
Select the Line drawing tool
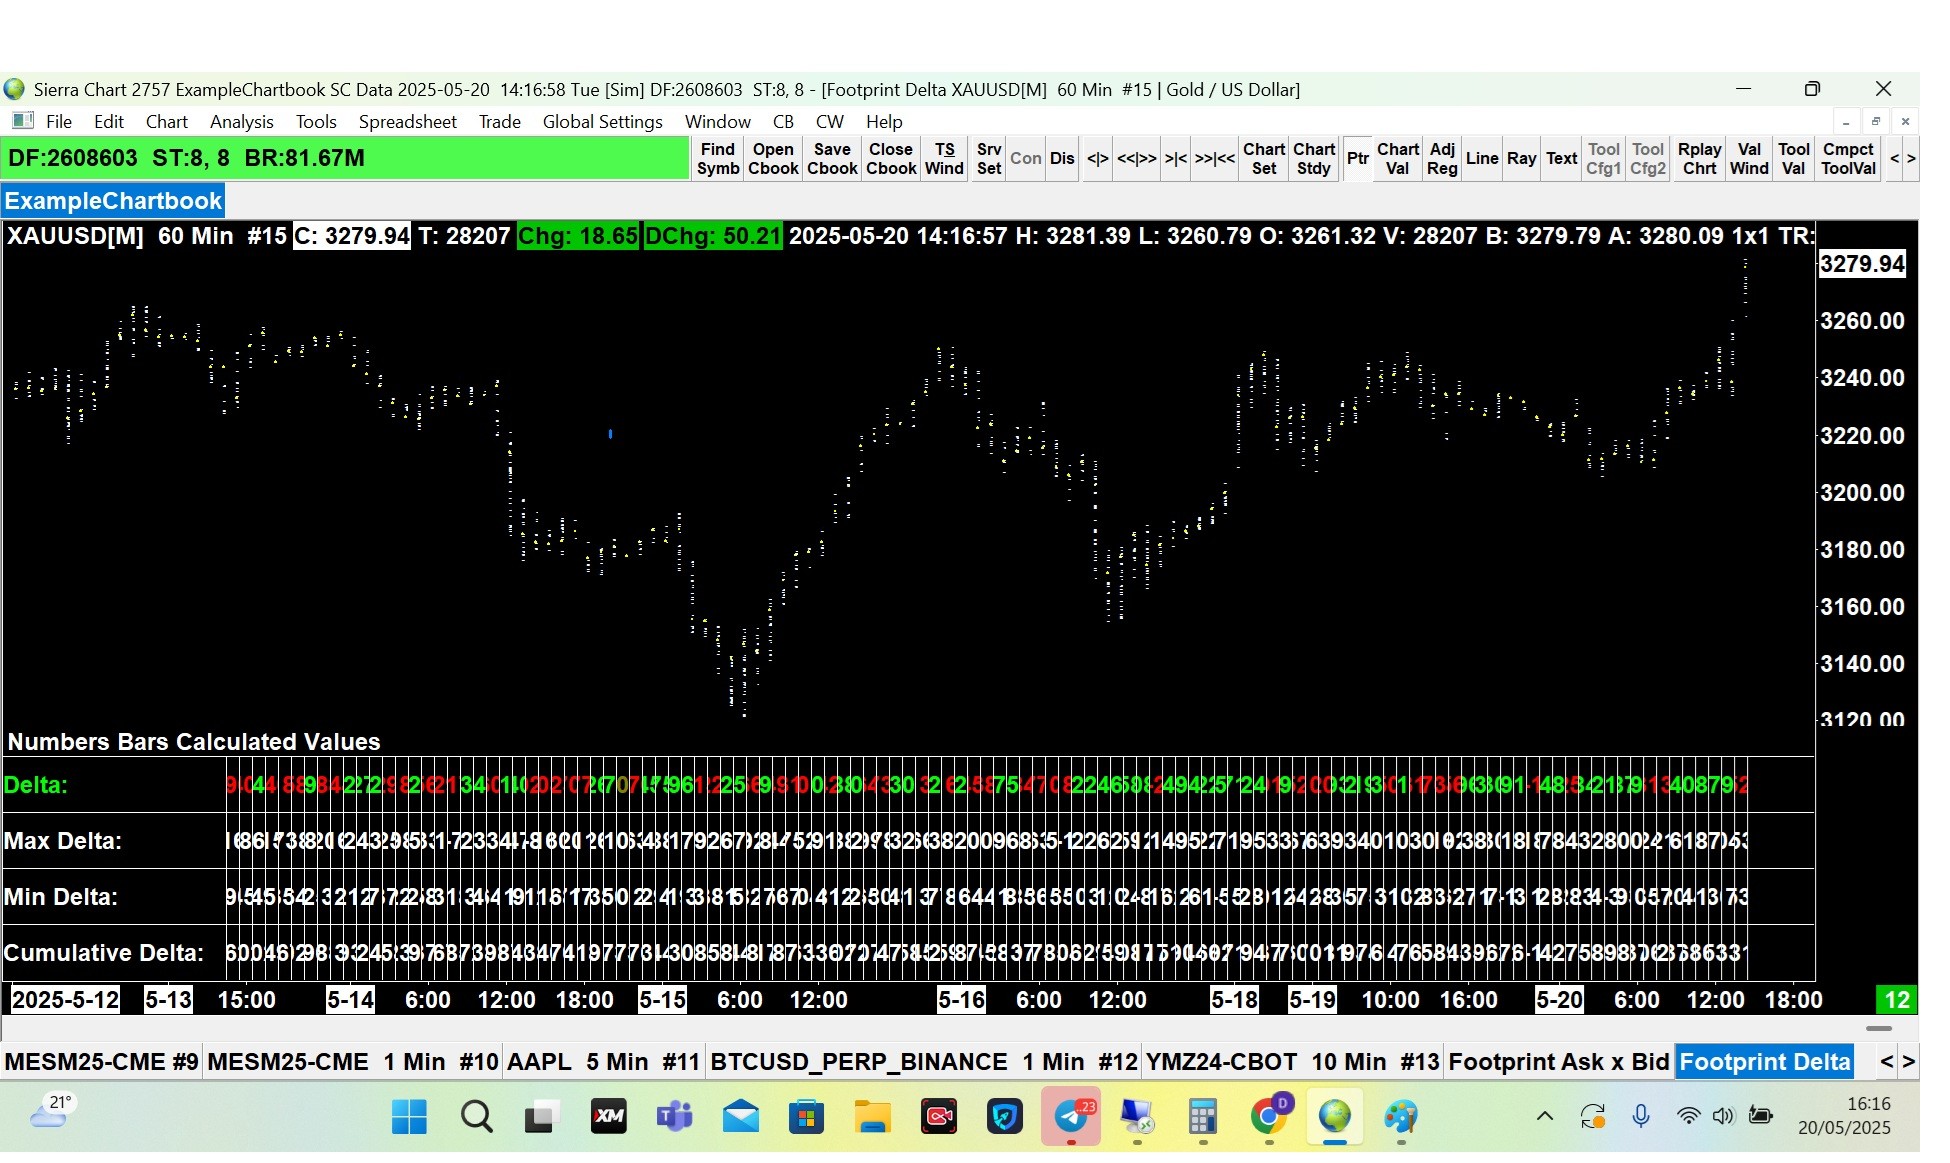point(1481,159)
